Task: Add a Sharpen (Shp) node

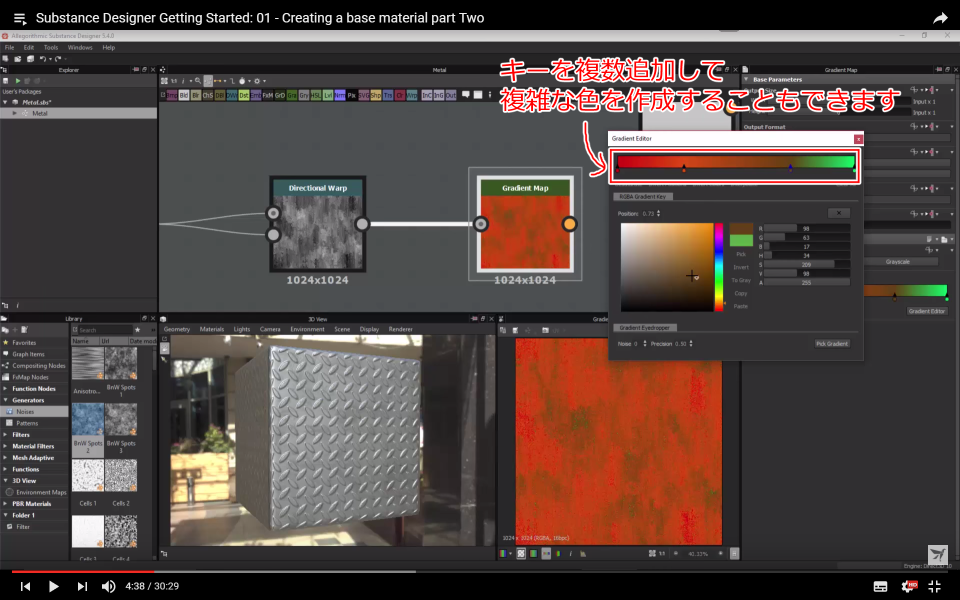Action: click(375, 96)
